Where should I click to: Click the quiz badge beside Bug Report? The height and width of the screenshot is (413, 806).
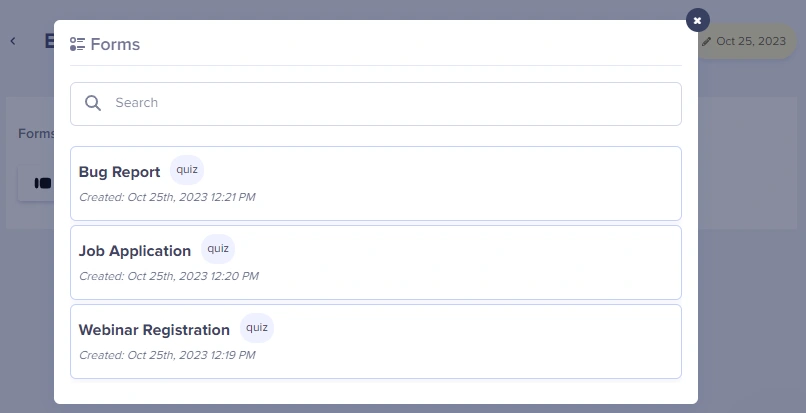(x=187, y=170)
